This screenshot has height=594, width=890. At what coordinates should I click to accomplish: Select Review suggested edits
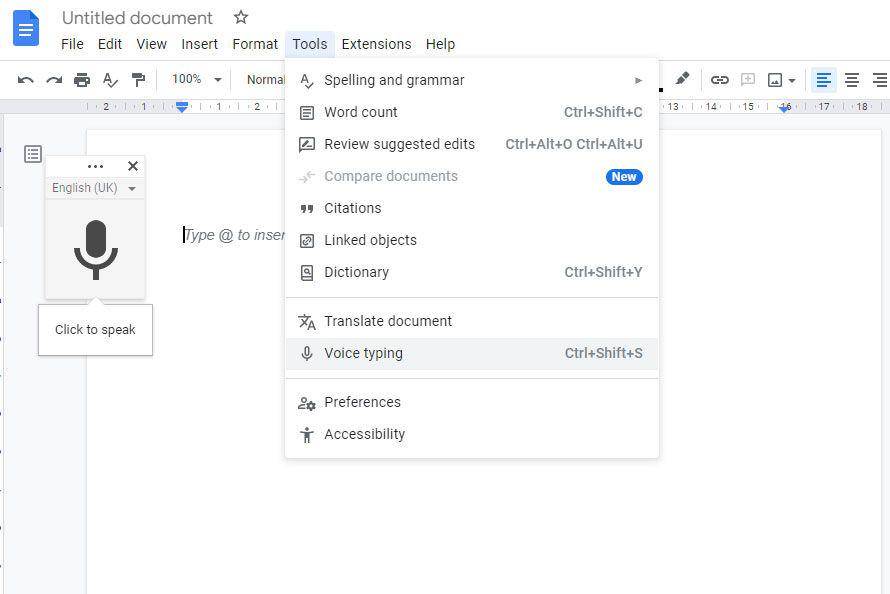tap(472, 144)
